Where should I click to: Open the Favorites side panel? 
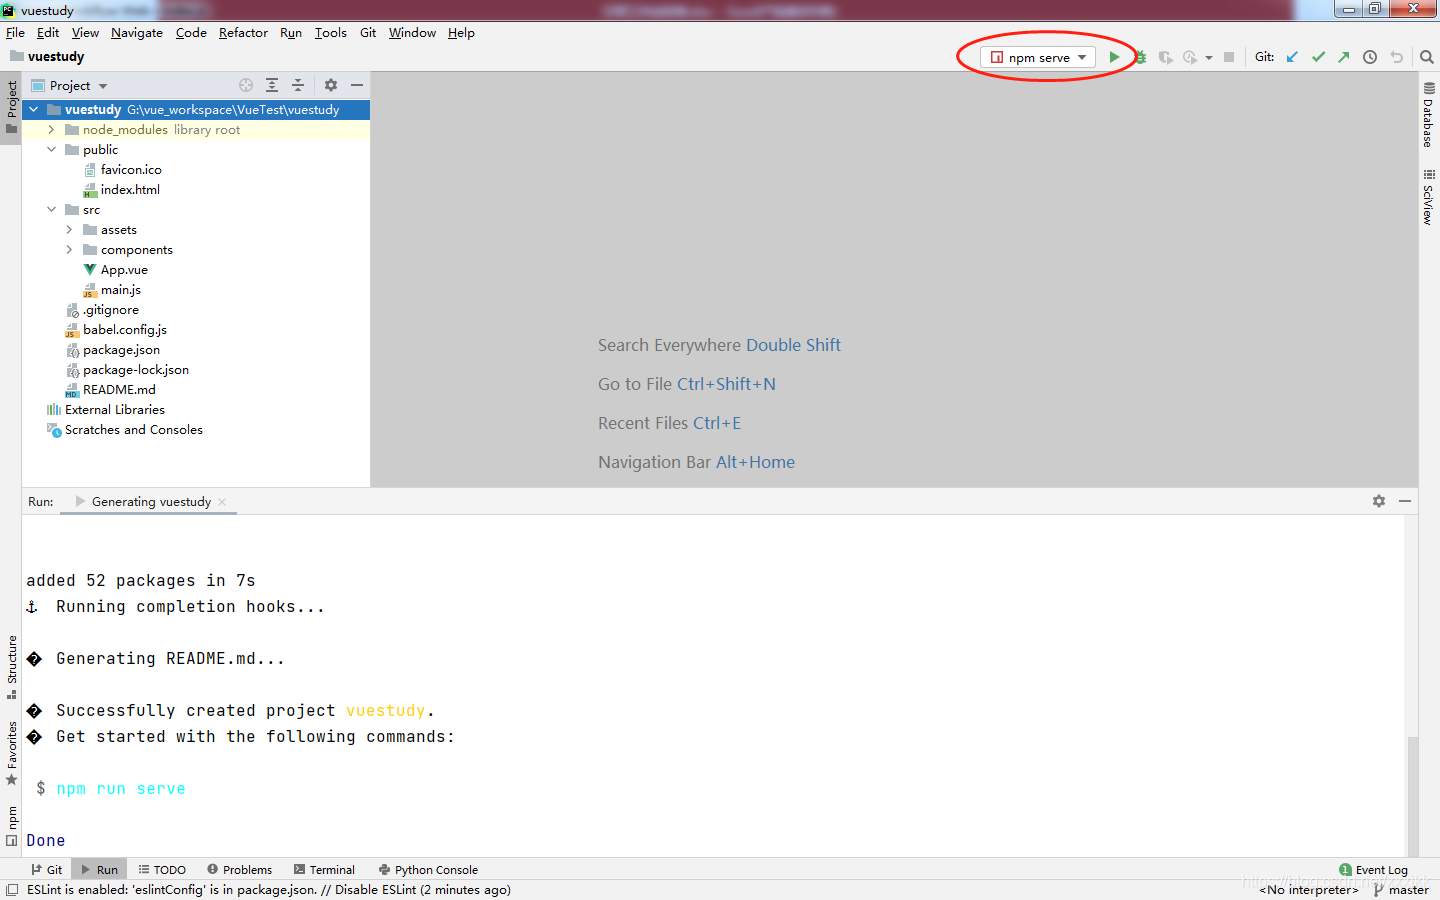coord(11,753)
